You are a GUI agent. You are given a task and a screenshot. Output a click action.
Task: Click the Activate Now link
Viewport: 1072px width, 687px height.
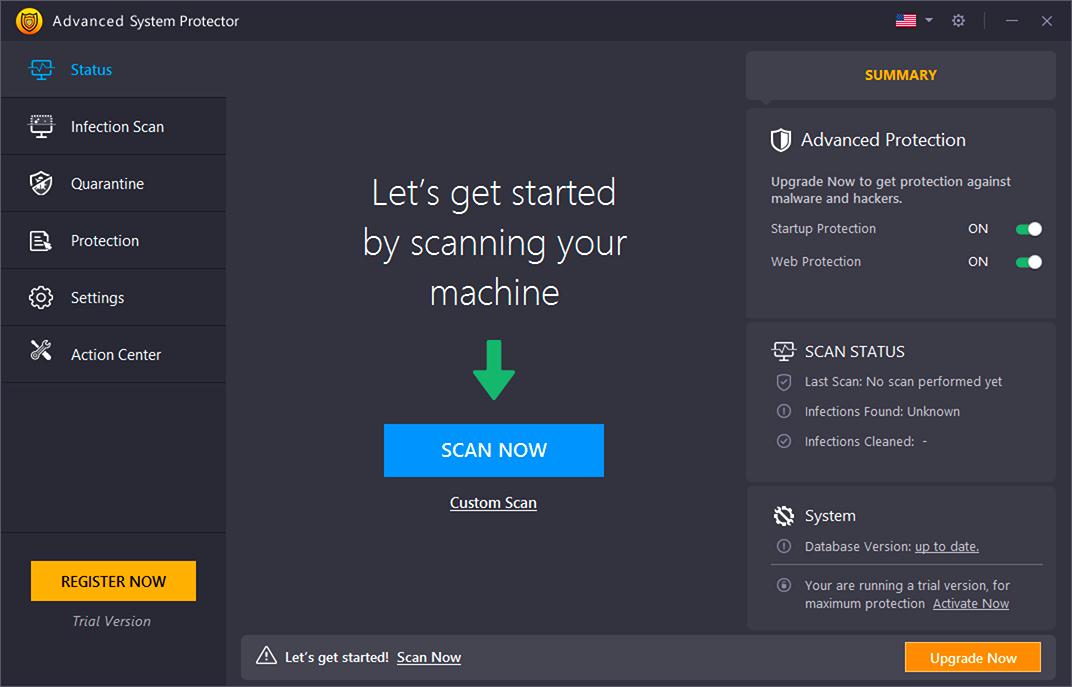coord(970,604)
